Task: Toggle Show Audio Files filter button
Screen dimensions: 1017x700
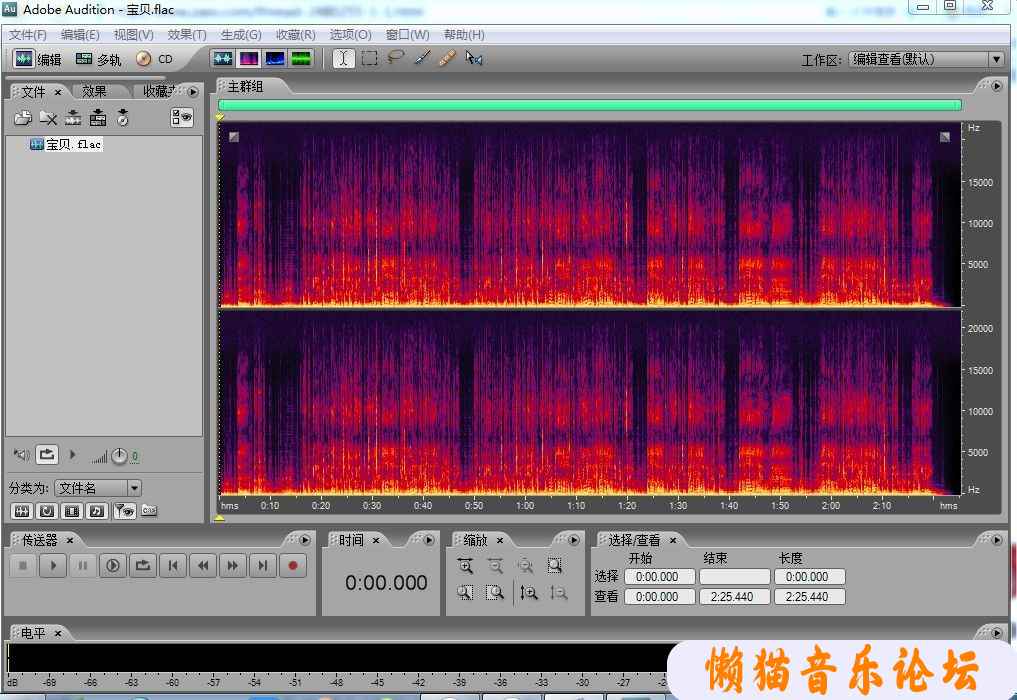Action: click(x=21, y=511)
